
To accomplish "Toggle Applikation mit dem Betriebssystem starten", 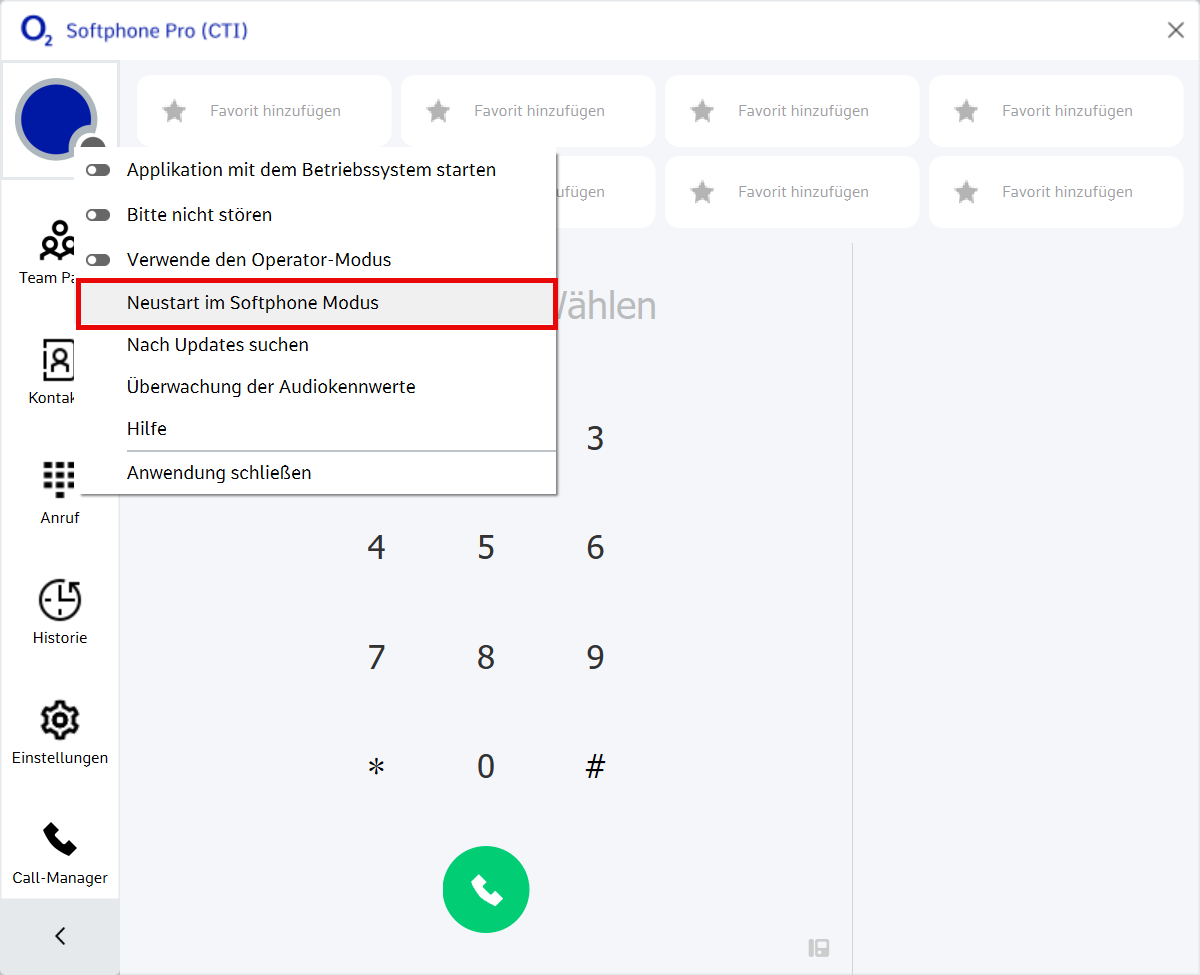I will coord(98,170).
